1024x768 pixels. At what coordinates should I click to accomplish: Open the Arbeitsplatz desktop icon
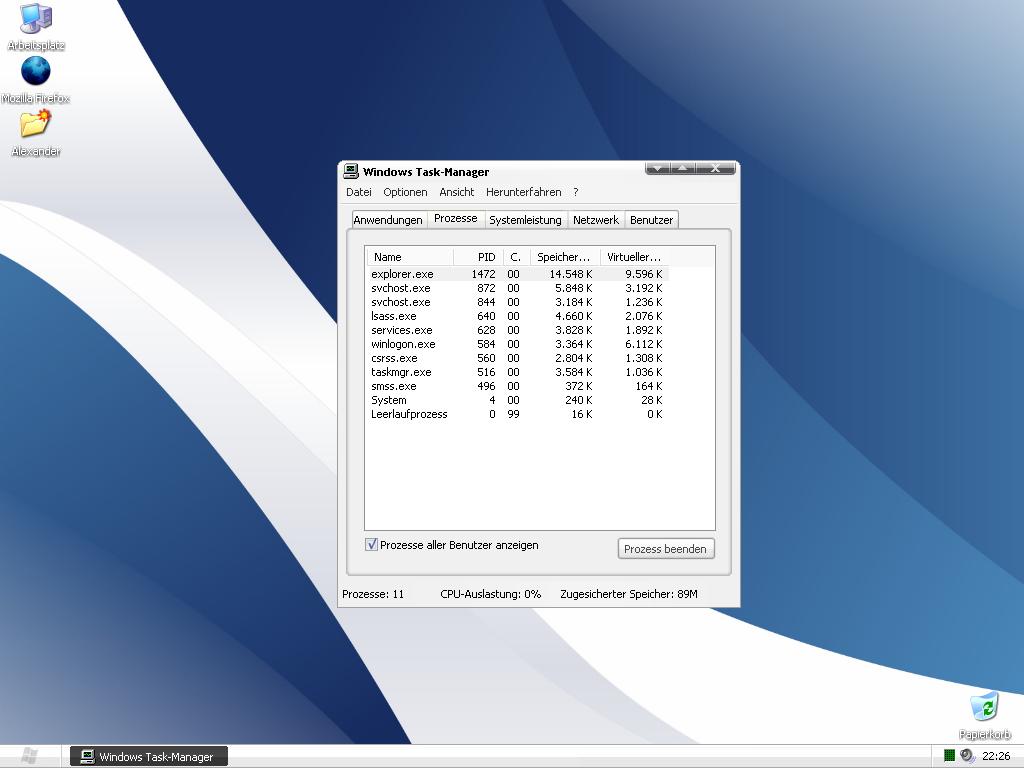click(36, 19)
